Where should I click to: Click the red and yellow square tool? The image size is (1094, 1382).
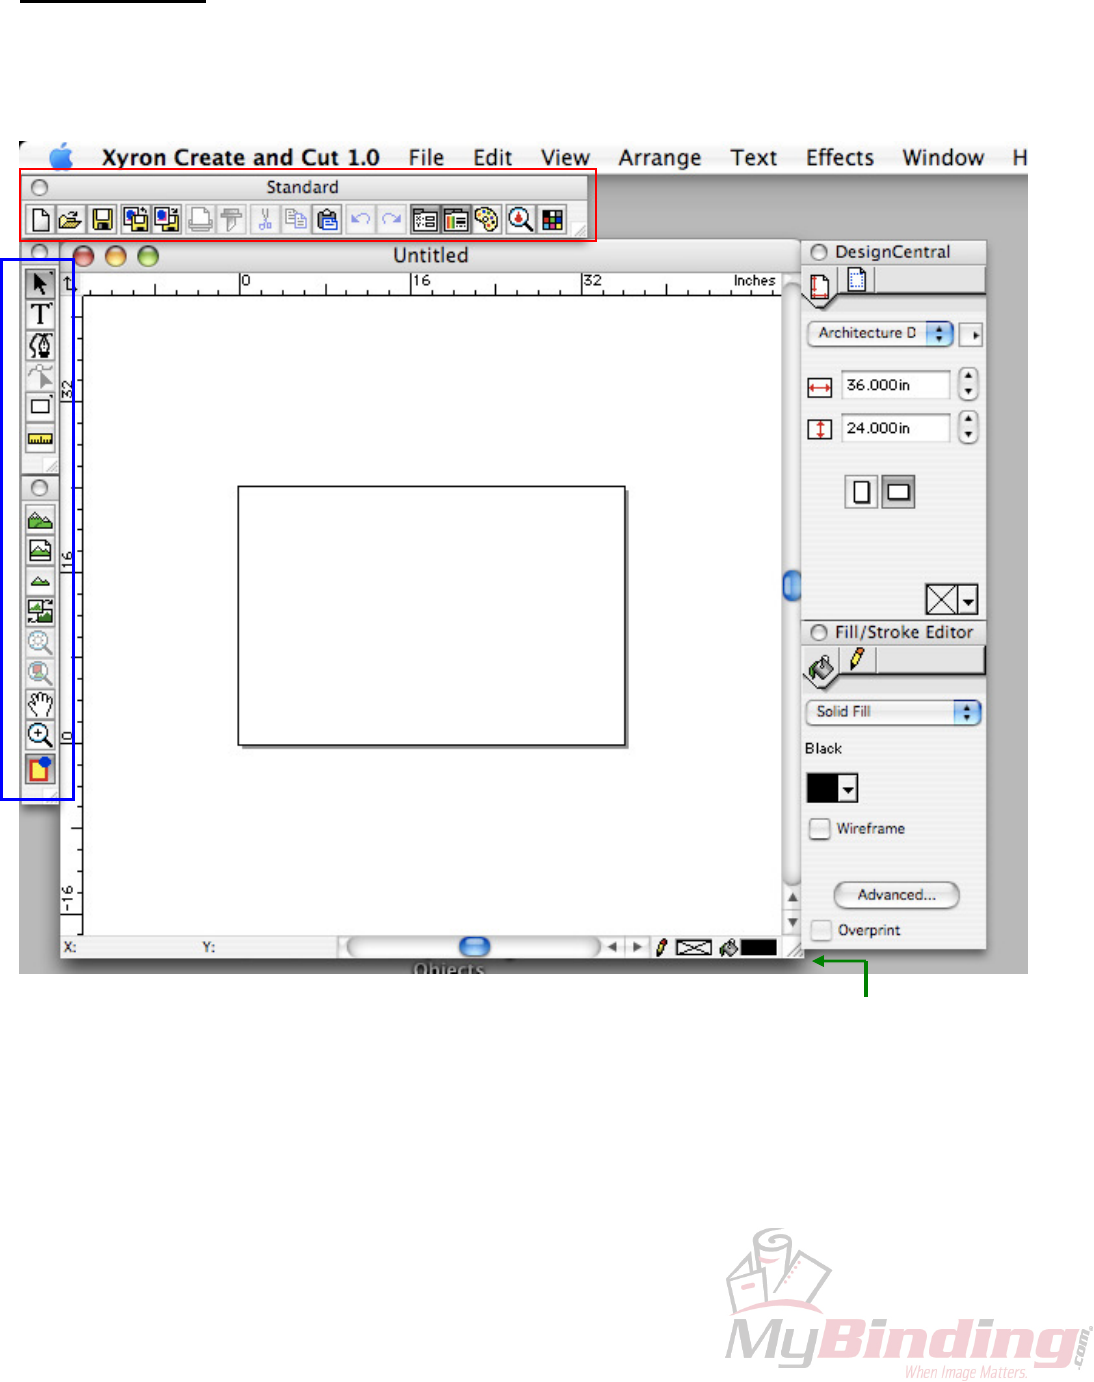40,768
